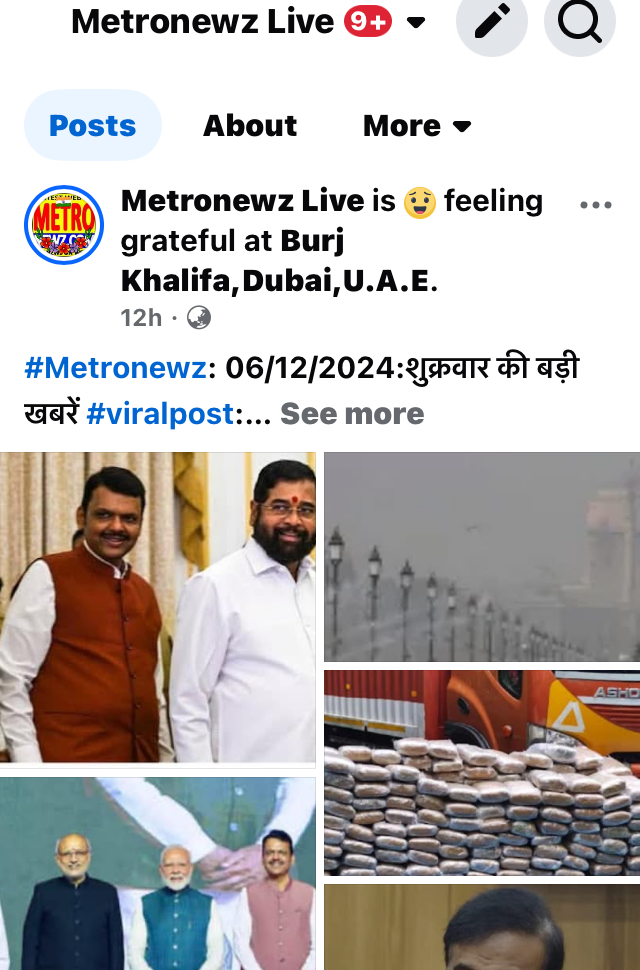The width and height of the screenshot is (640, 970).
Task: Open the three-dot post options menu
Action: [595, 205]
